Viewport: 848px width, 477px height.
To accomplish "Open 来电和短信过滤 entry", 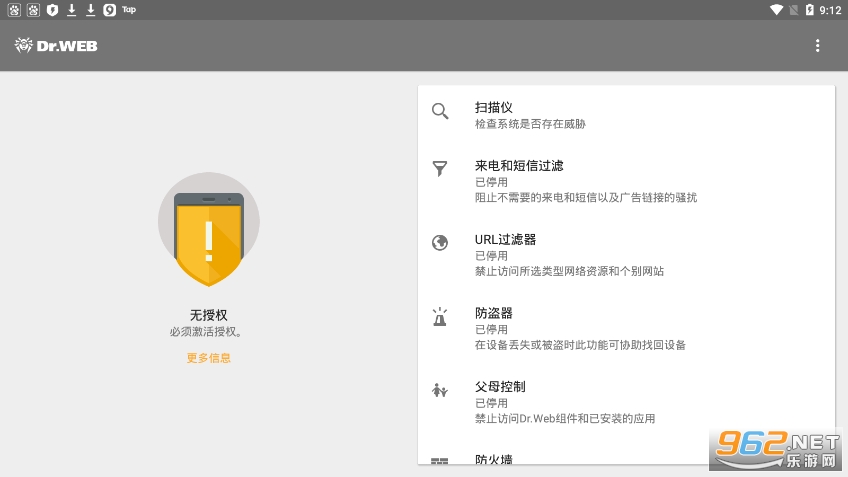I will [626, 181].
